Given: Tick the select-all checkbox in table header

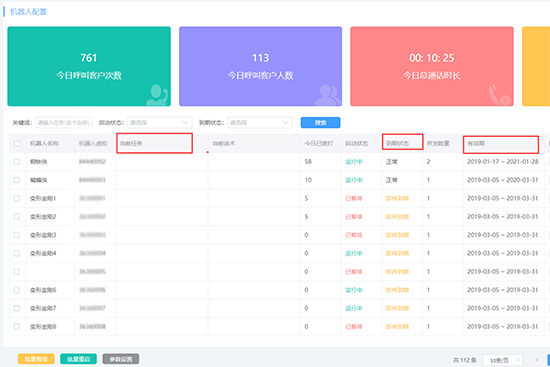Looking at the screenshot, I should (16, 143).
